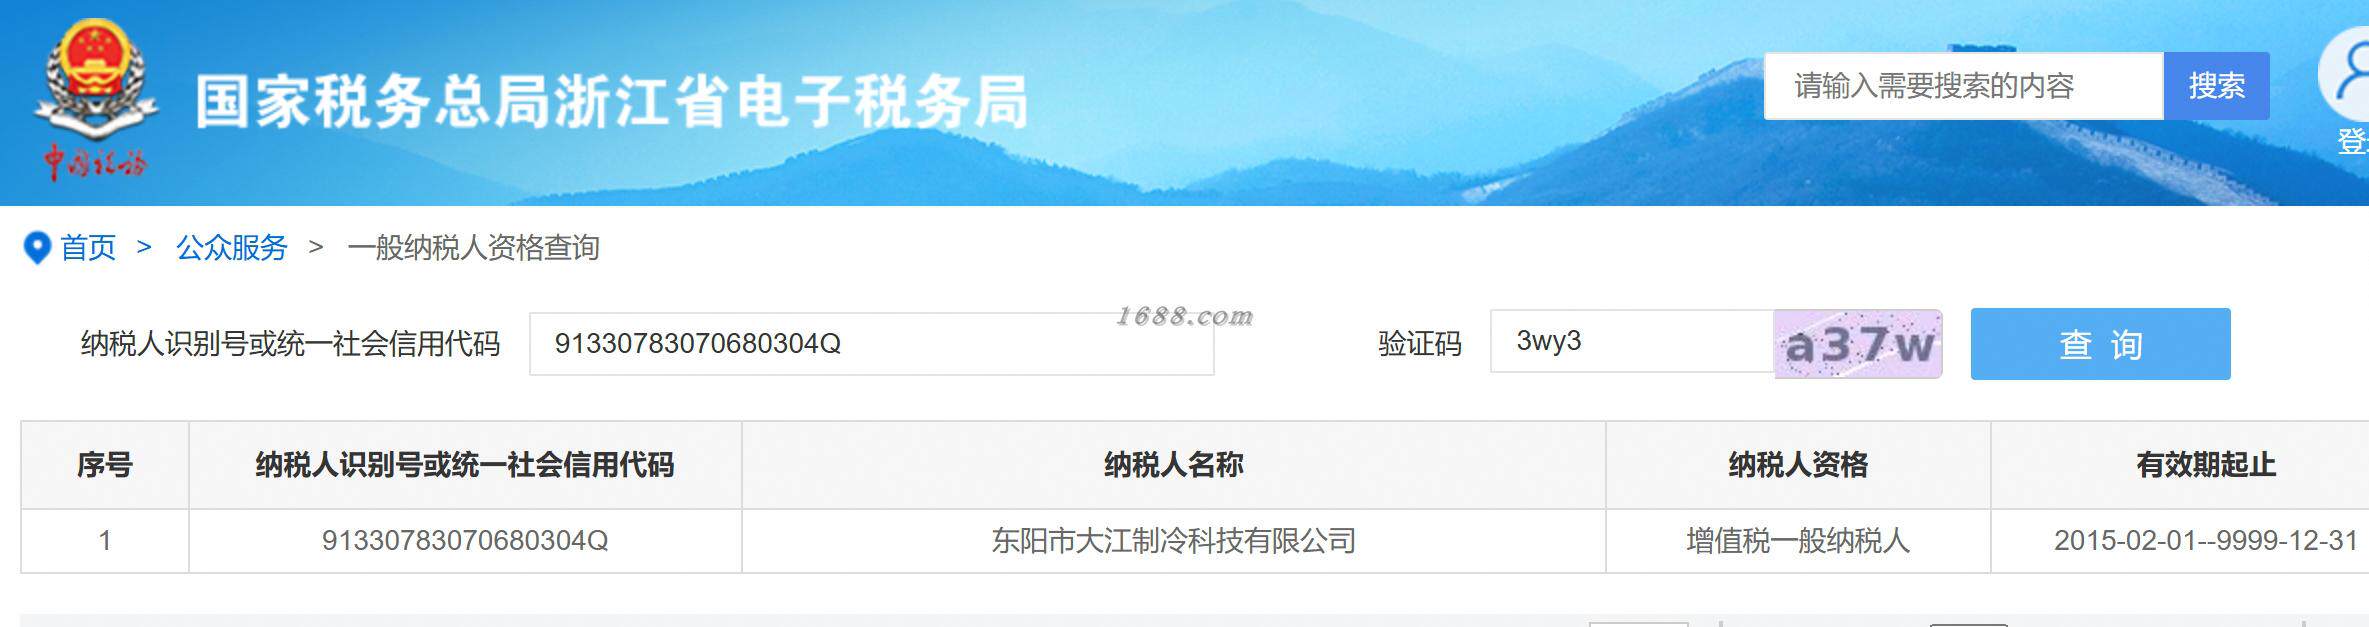Refresh the a37w captcha image
Image resolution: width=2369 pixels, height=627 pixels.
point(1858,344)
